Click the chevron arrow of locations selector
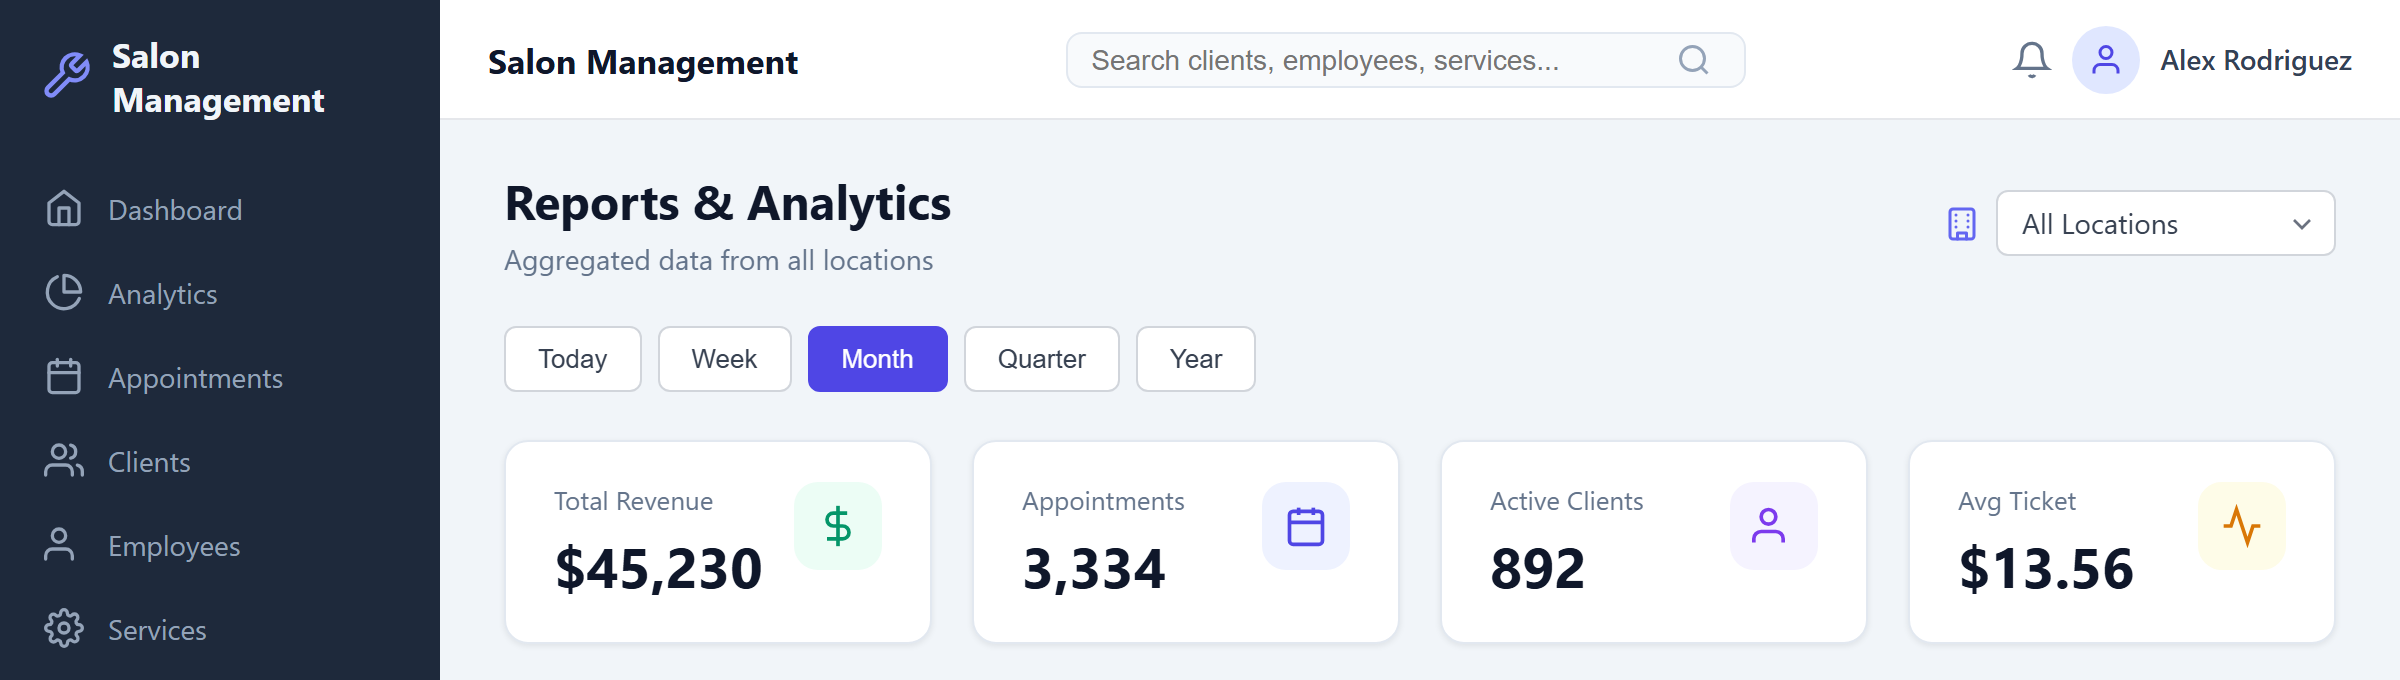This screenshot has height=680, width=2400. click(x=2302, y=224)
